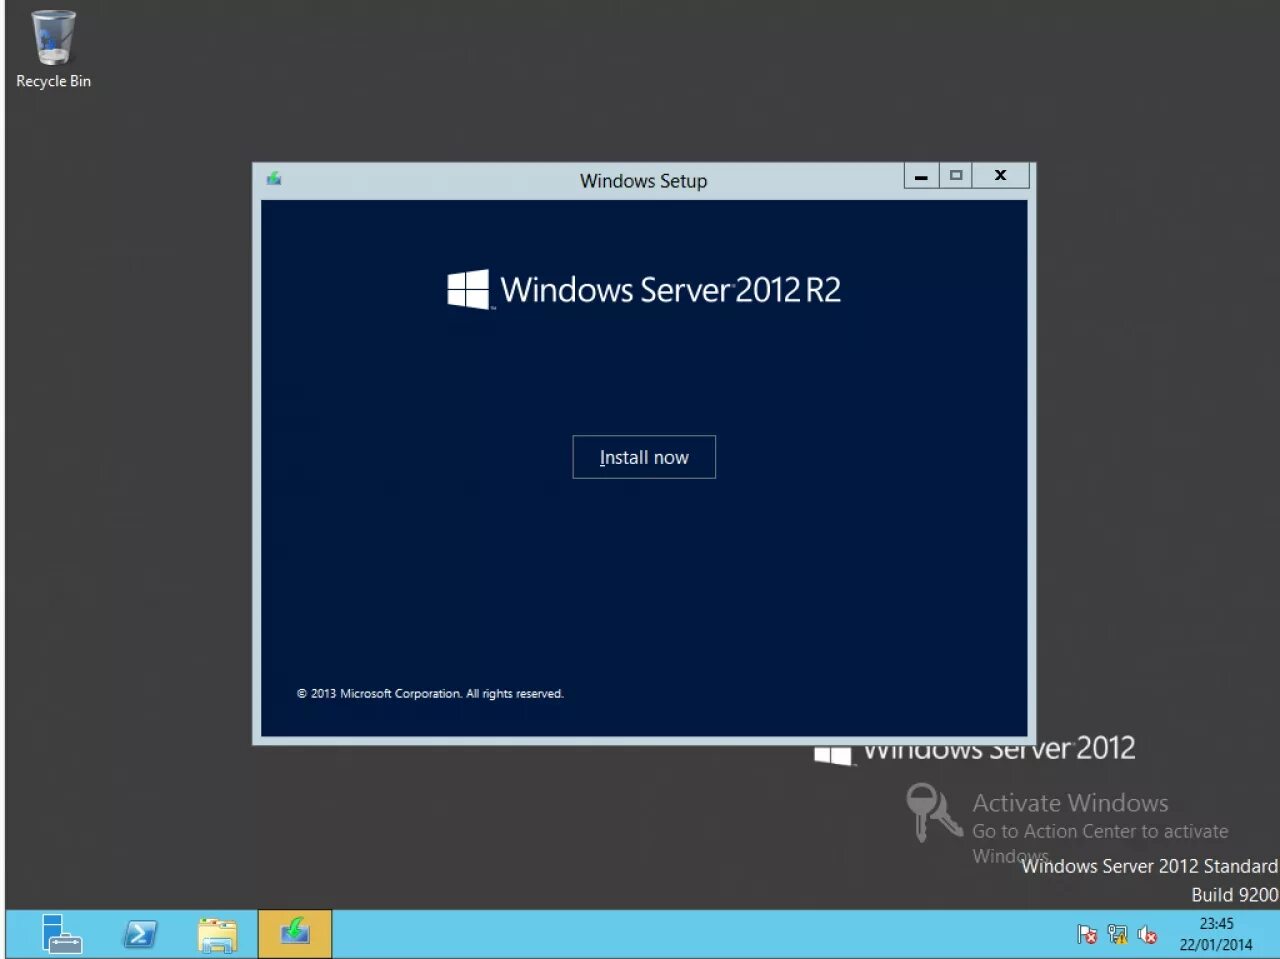Select the Windows Setup taskbar icon
The height and width of the screenshot is (959, 1280).
coord(295,934)
